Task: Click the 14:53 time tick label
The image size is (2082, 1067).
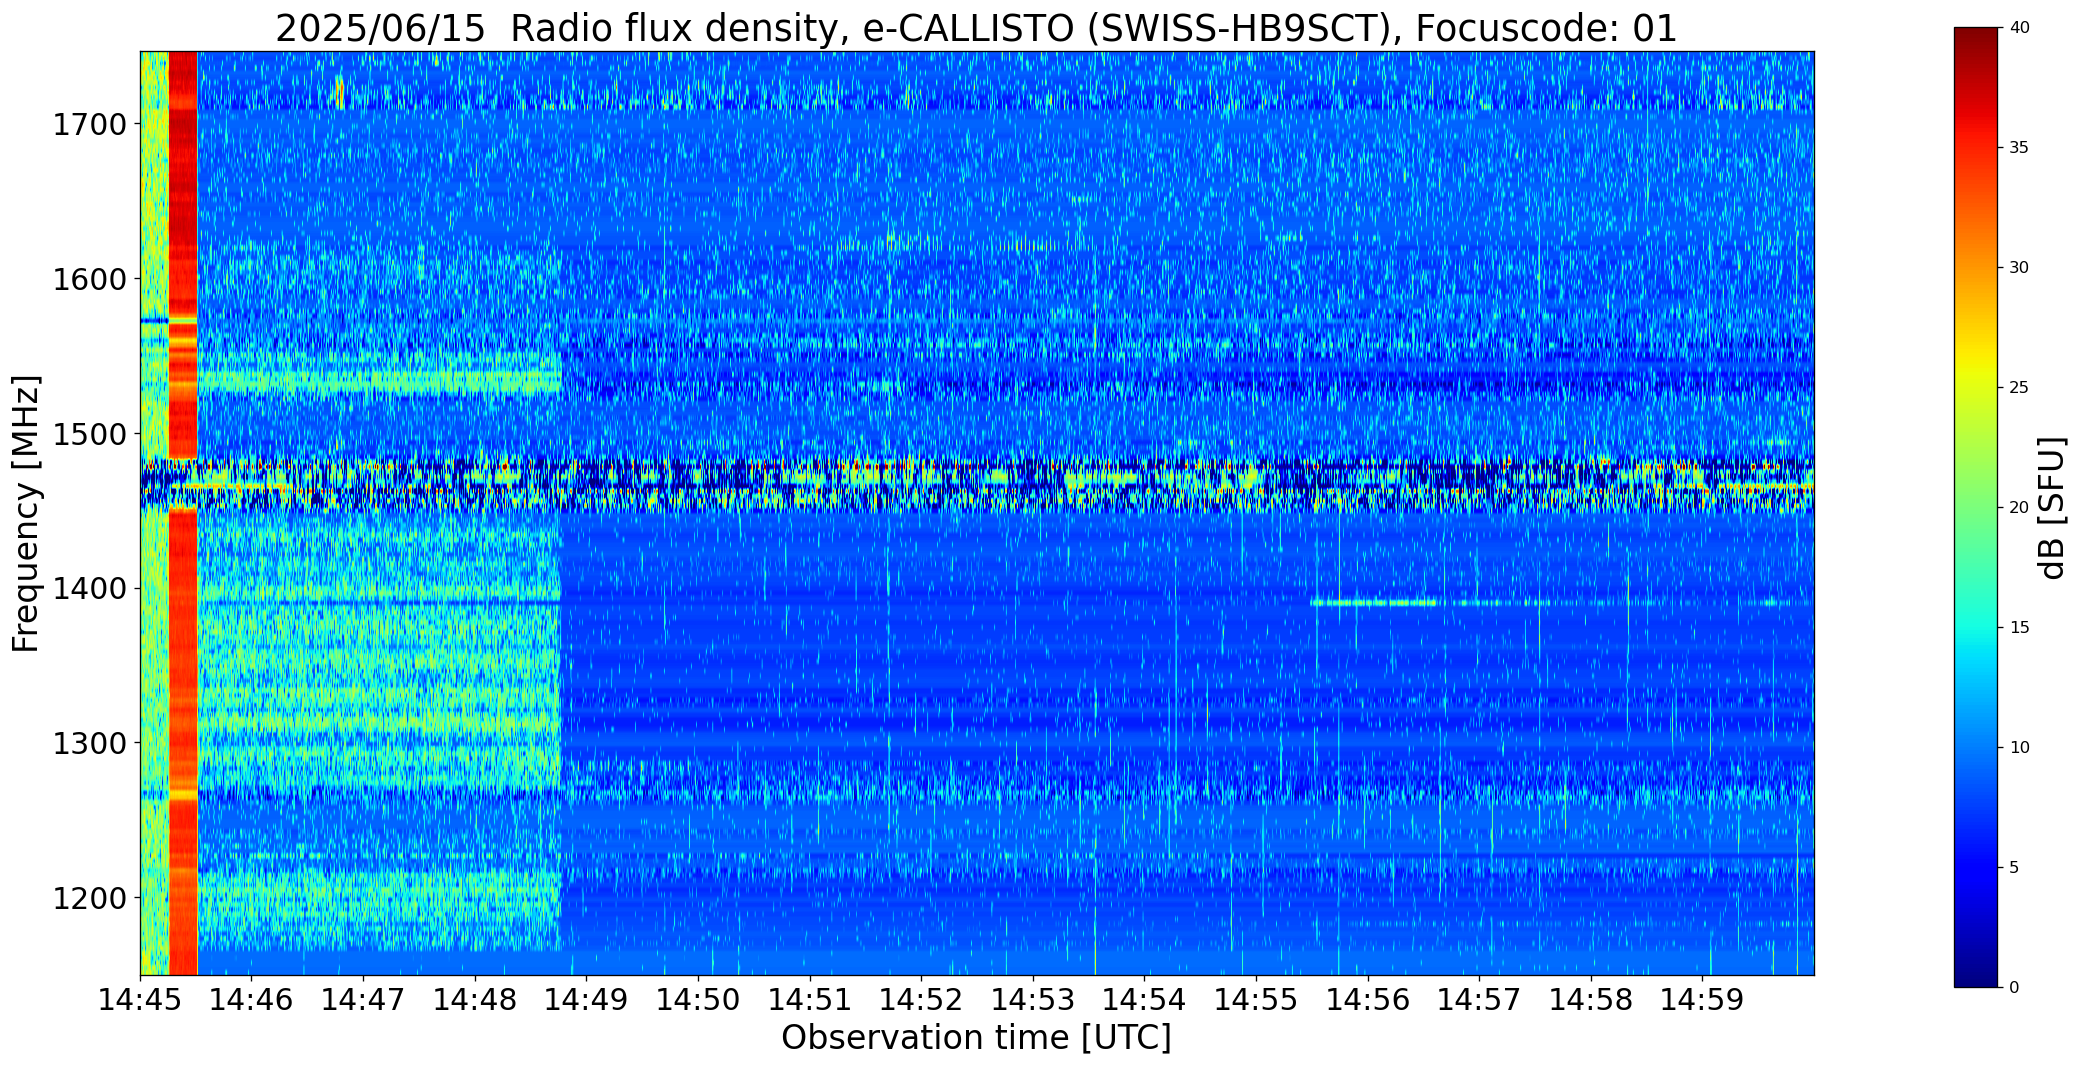Action: pyautogui.click(x=1033, y=999)
